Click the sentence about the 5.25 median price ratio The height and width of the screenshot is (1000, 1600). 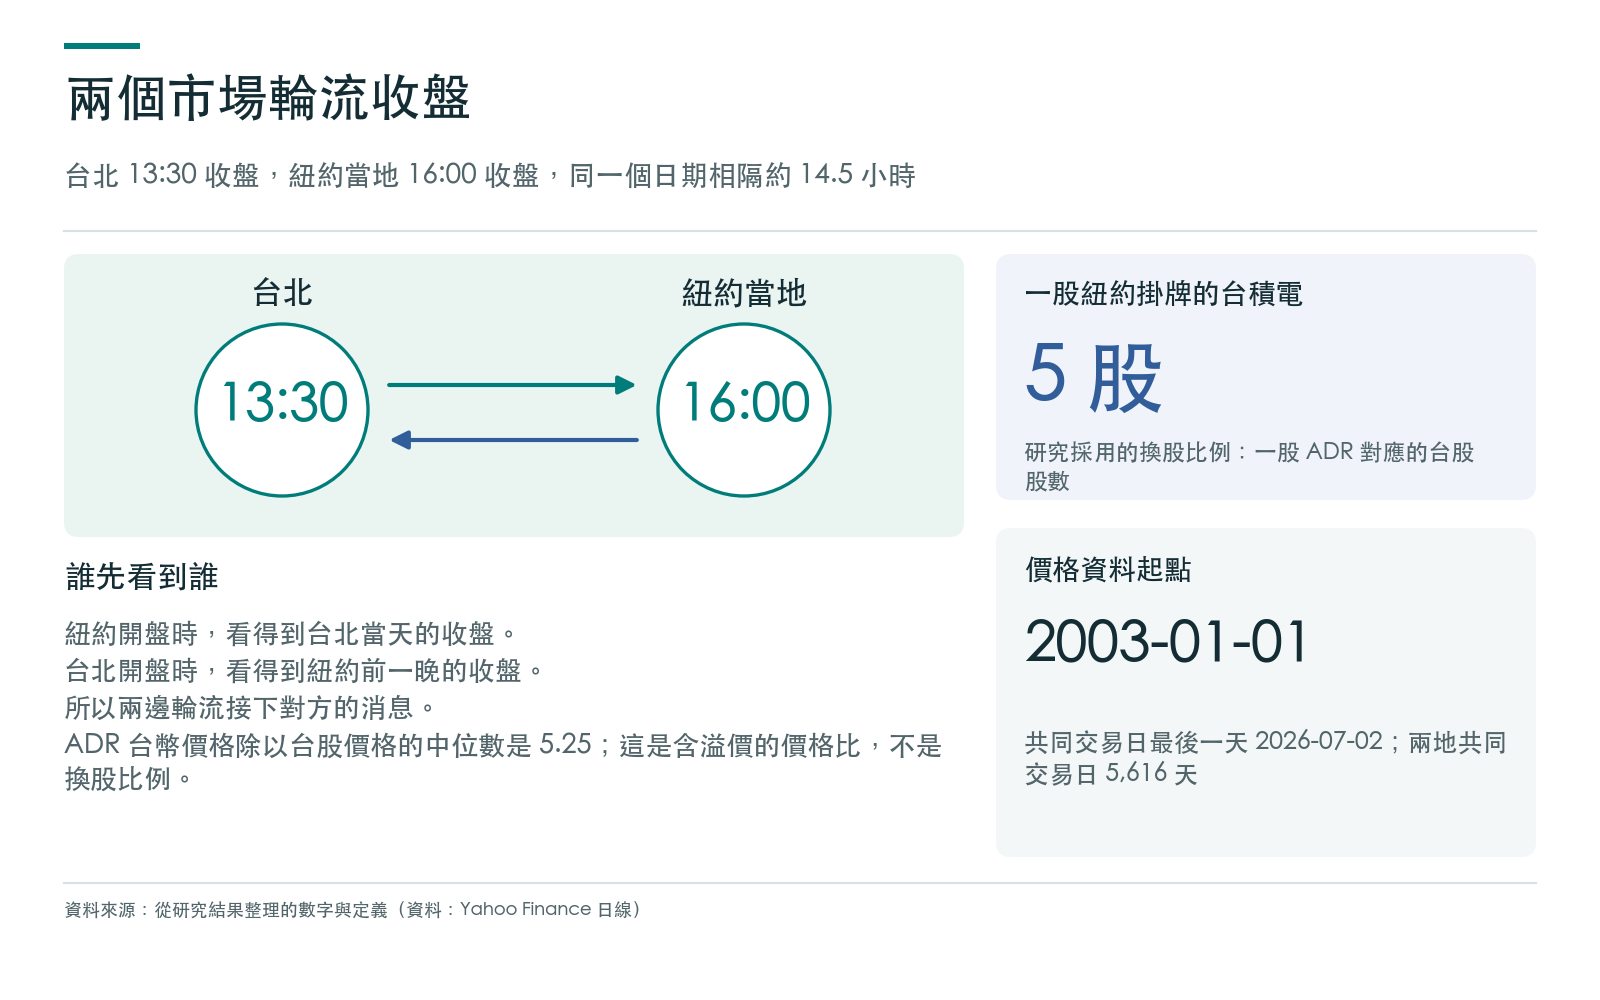point(503,762)
